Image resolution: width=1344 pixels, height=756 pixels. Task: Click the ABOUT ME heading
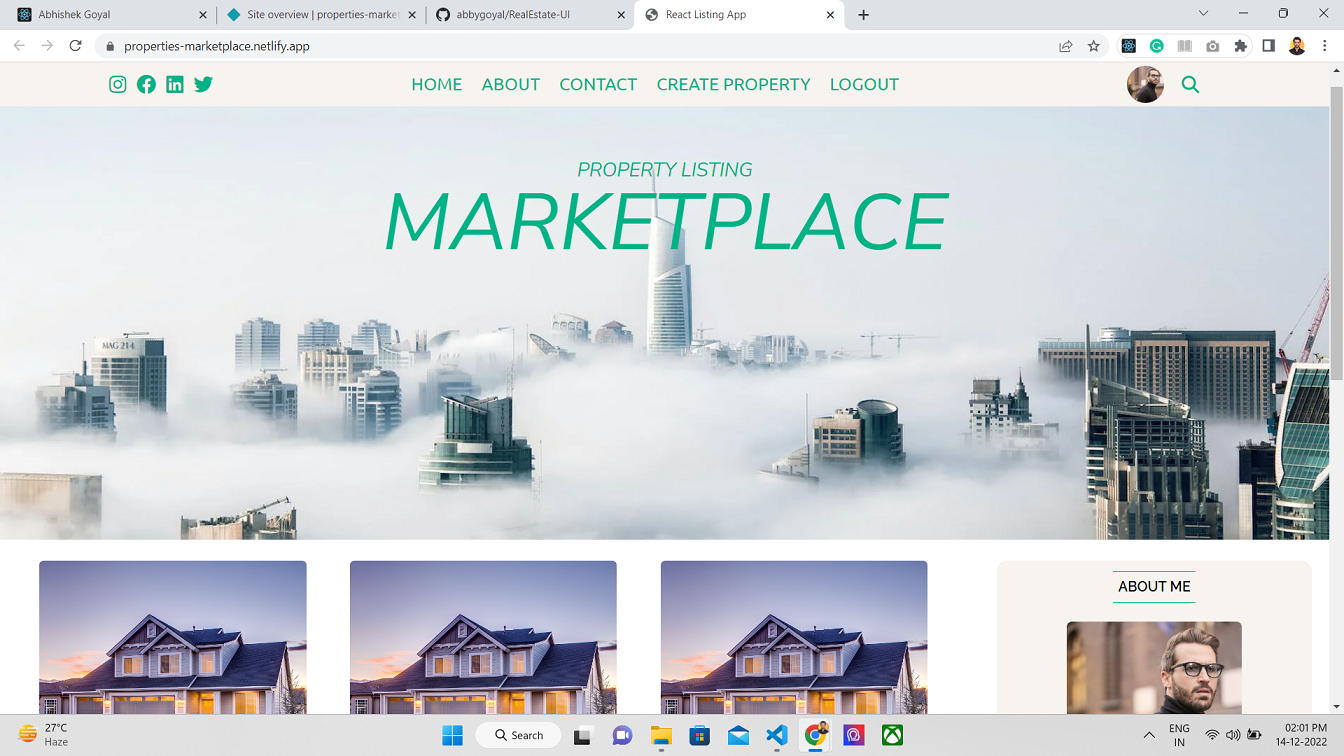1154,587
